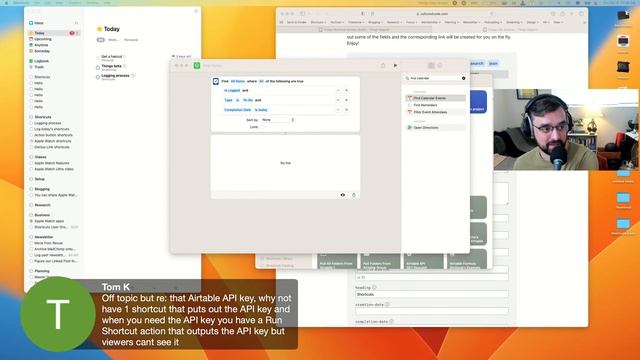Open the top desktop folder icon
640x360 pixels.
click(x=623, y=16)
